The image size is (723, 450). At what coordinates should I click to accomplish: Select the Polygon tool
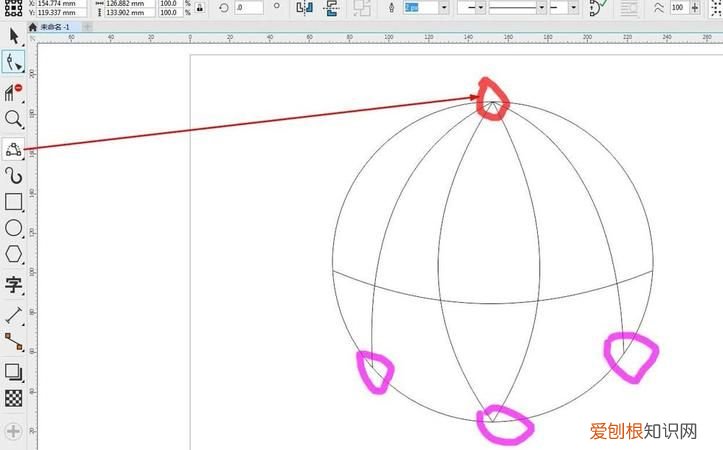tap(13, 255)
